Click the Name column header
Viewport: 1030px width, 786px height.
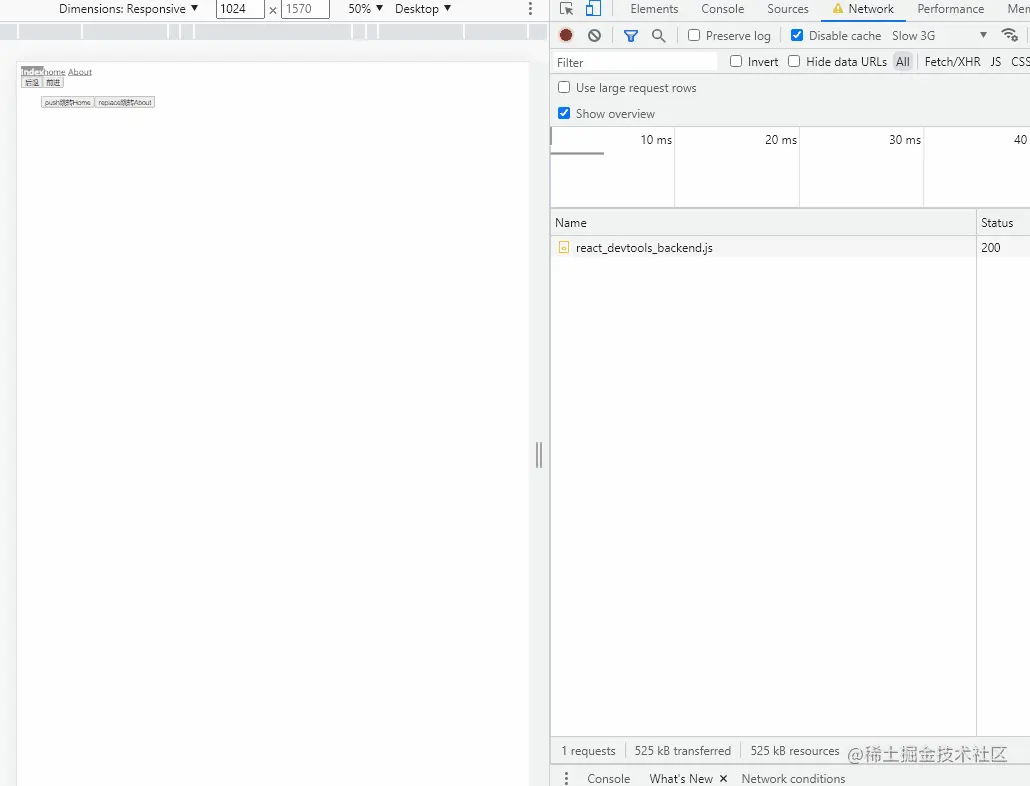(x=763, y=223)
